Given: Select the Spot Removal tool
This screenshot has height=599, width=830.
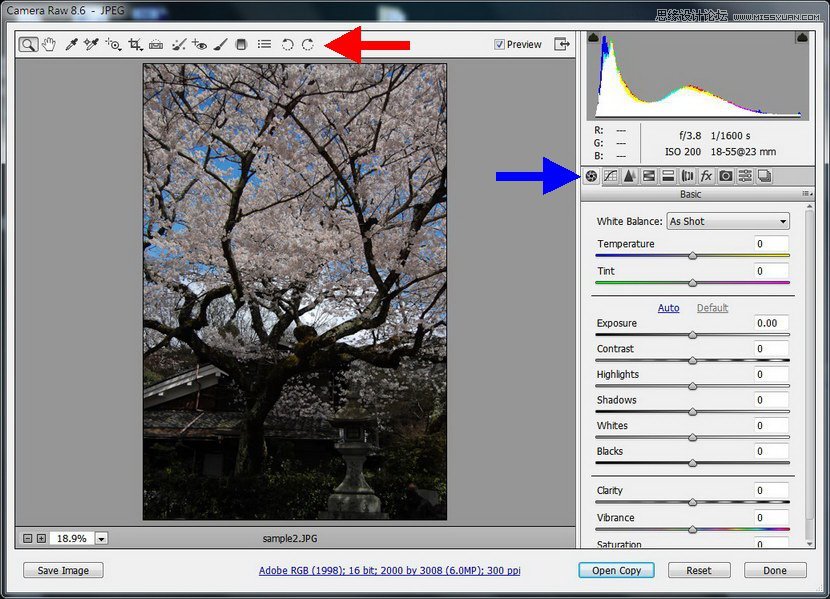Looking at the screenshot, I should click(x=179, y=44).
